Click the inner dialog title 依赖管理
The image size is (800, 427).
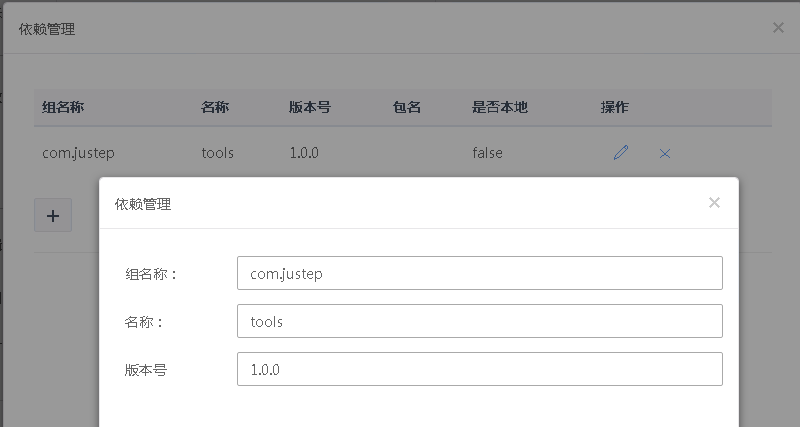[143, 204]
